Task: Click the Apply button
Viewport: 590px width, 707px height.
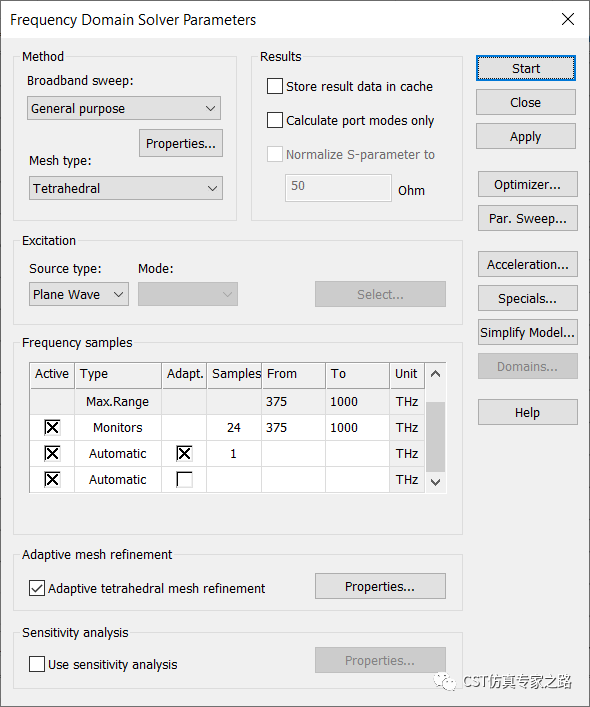Action: (x=526, y=136)
